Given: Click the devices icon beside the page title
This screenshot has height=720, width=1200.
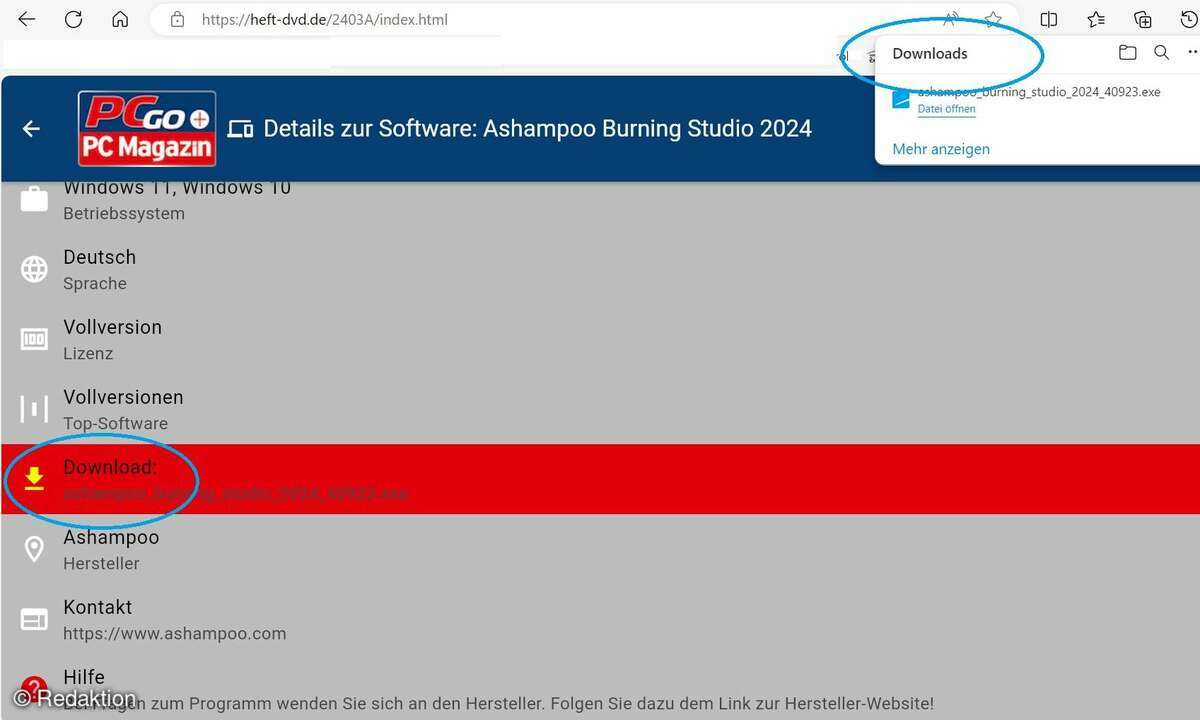Looking at the screenshot, I should click(x=240, y=129).
